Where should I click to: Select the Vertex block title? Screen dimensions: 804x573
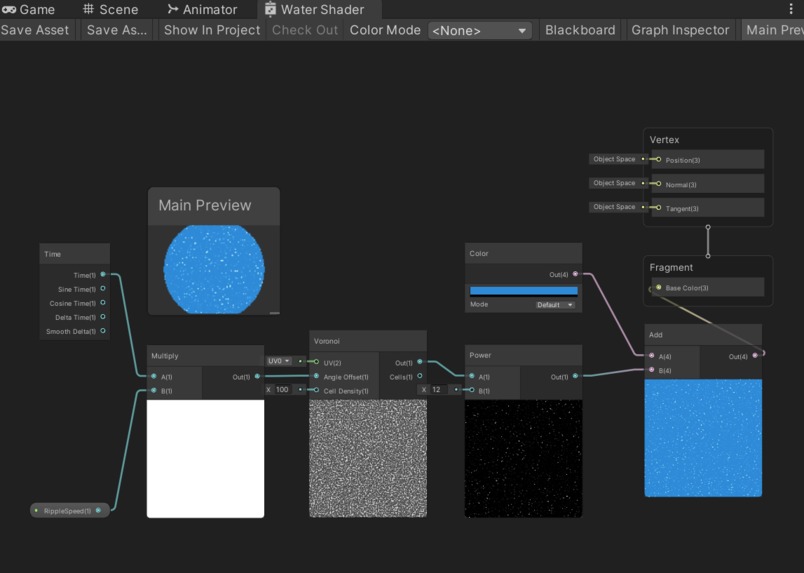click(664, 140)
